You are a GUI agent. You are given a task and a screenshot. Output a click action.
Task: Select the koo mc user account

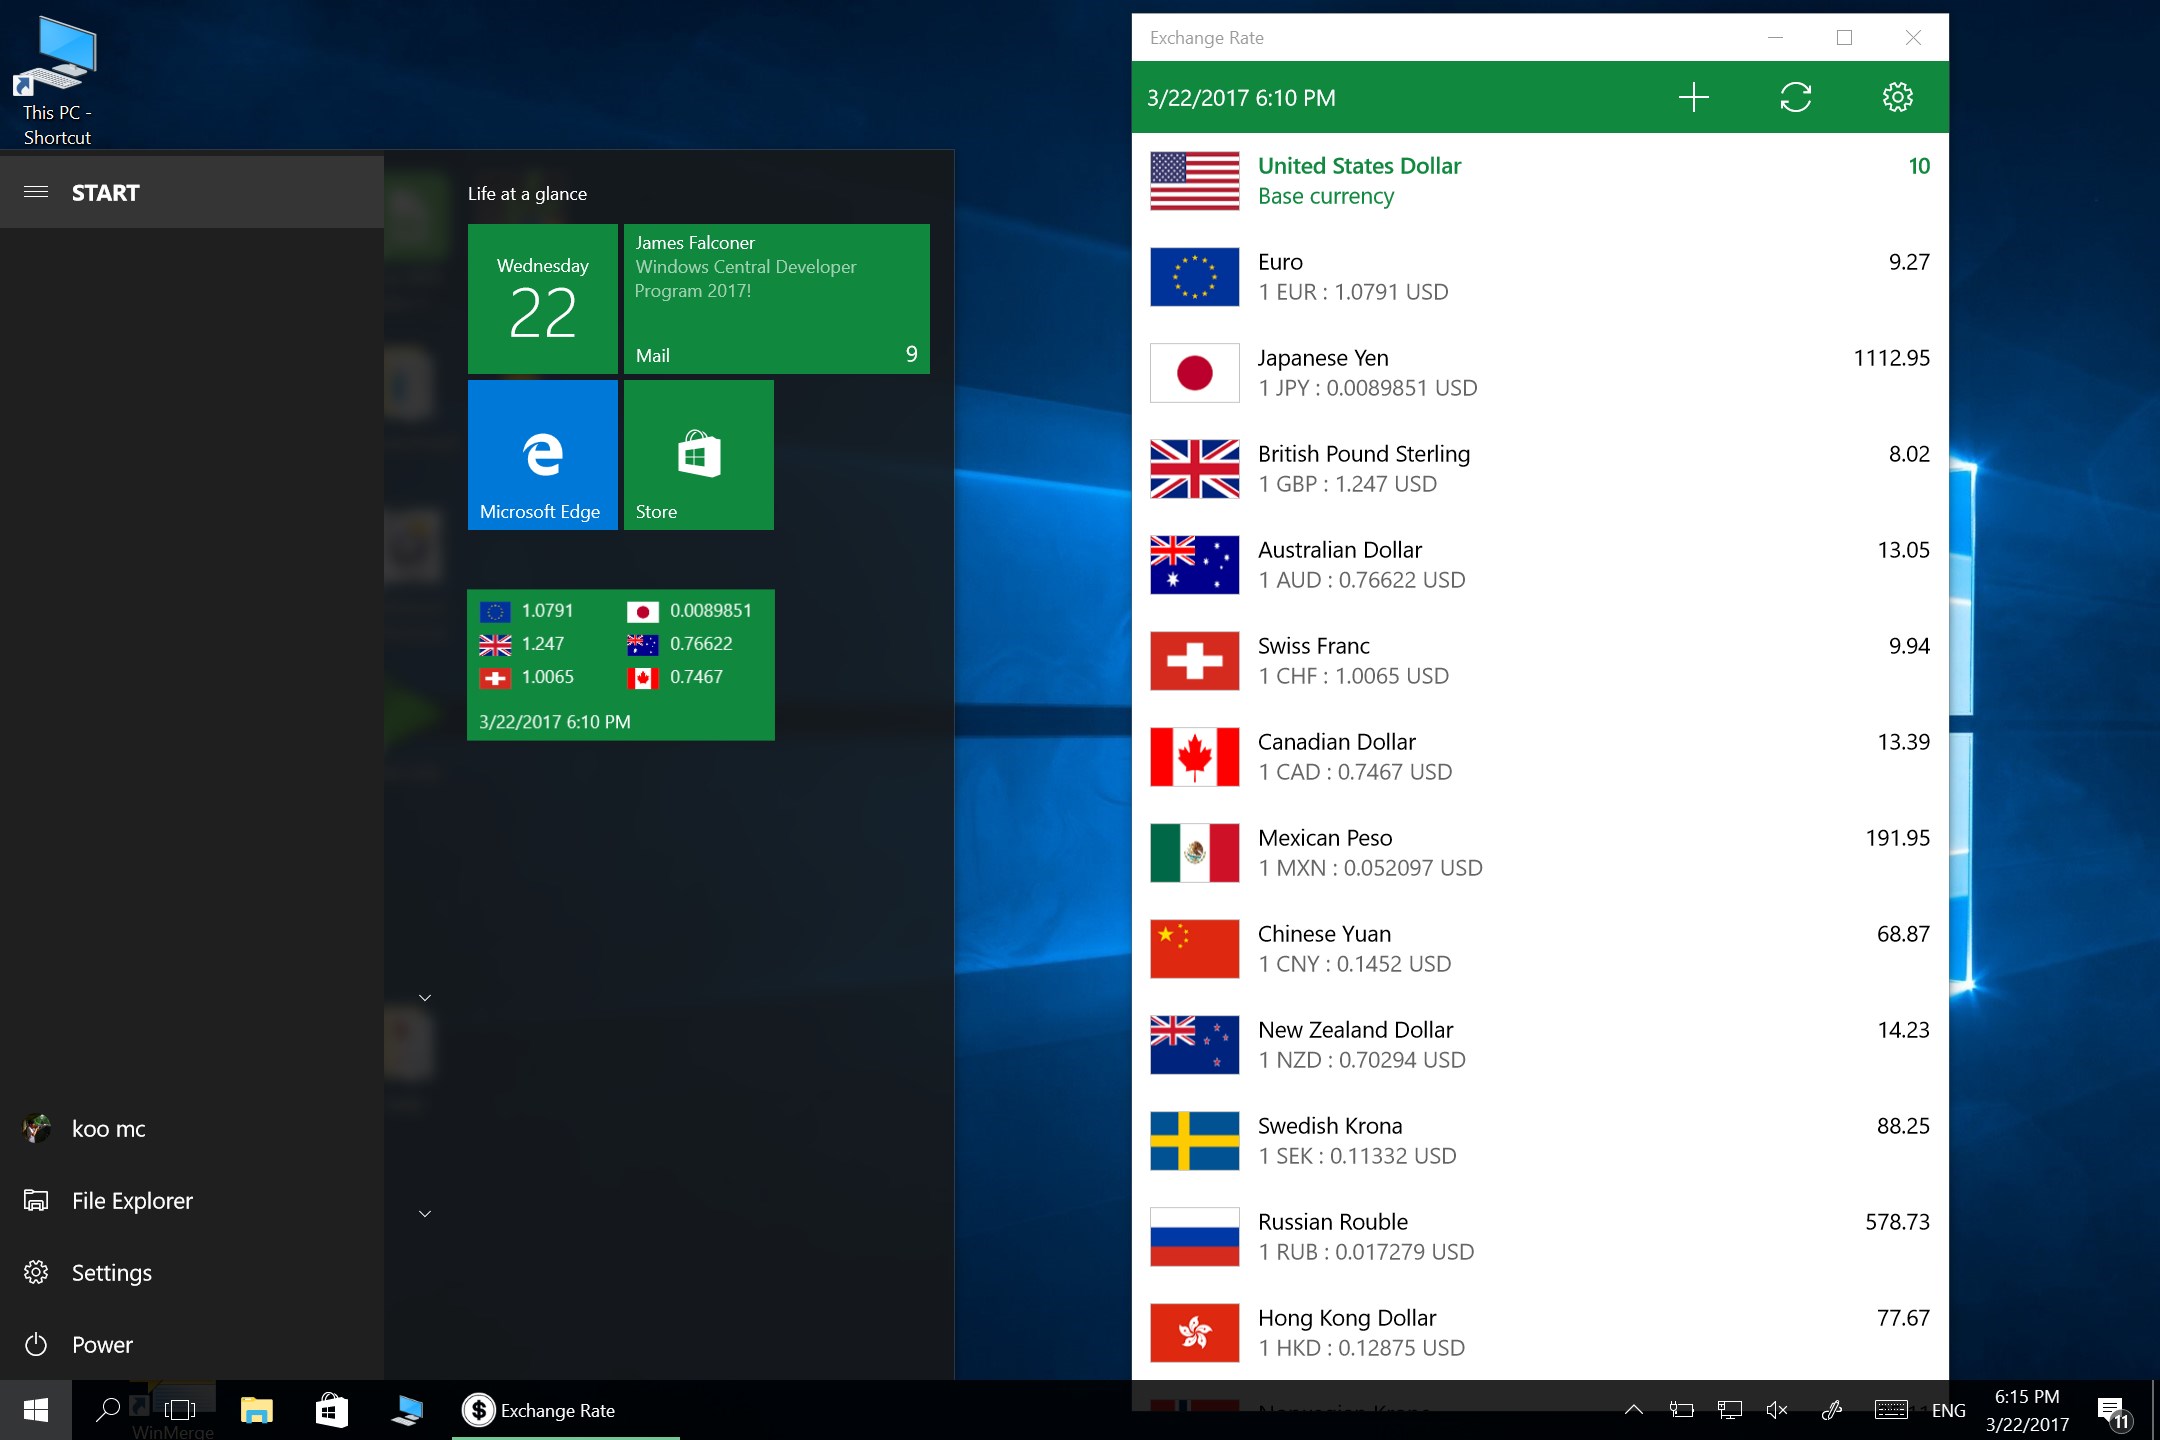pyautogui.click(x=107, y=1129)
